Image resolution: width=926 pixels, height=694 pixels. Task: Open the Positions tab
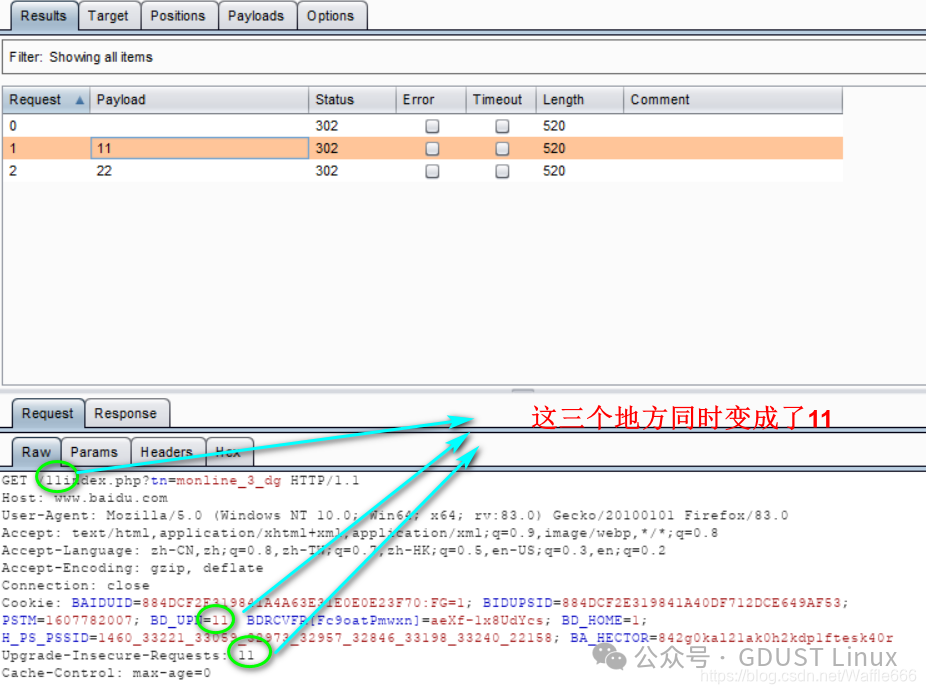(179, 15)
